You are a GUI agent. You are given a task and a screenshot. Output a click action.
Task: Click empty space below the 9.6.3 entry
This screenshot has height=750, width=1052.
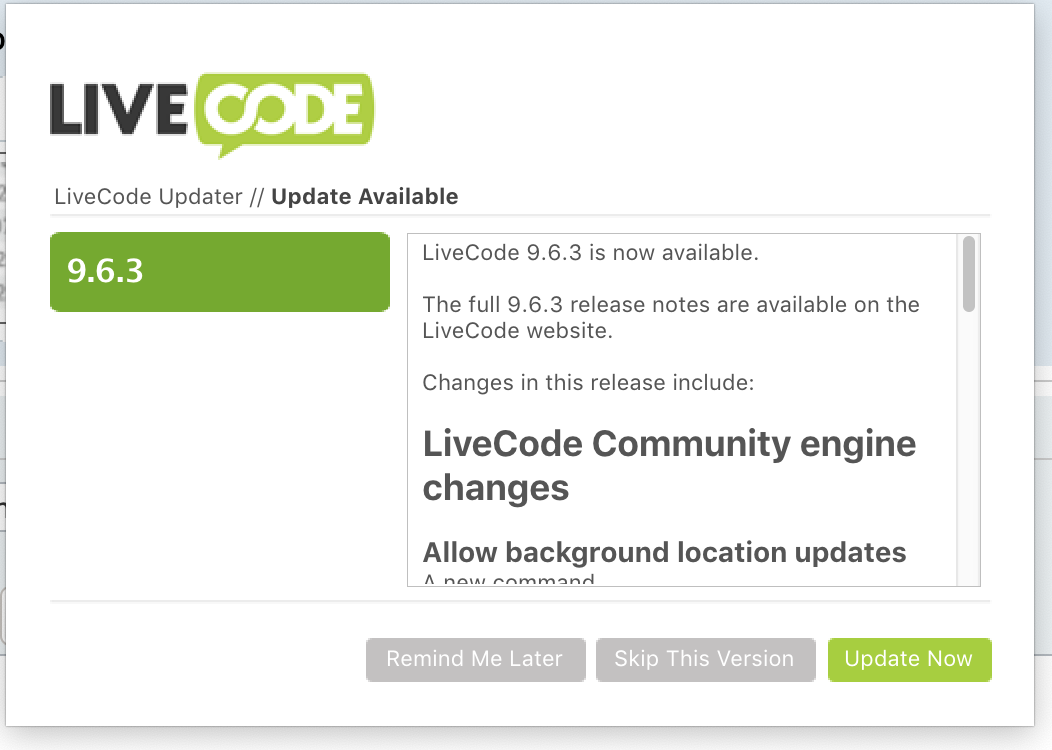pos(220,450)
